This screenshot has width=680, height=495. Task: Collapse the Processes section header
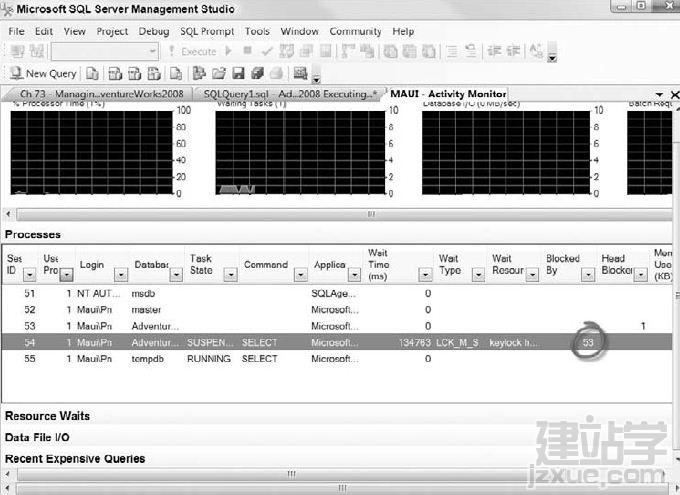(33, 234)
